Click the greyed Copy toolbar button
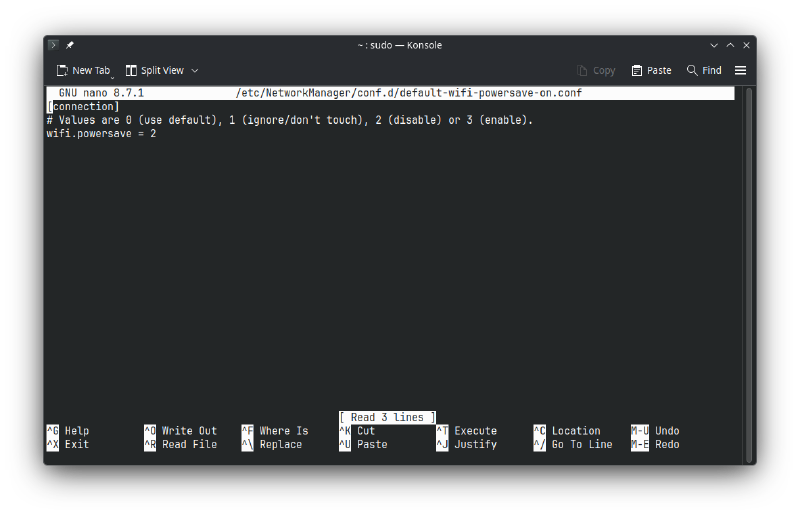Screen dimensions: 800x517 pyautogui.click(x=595, y=70)
